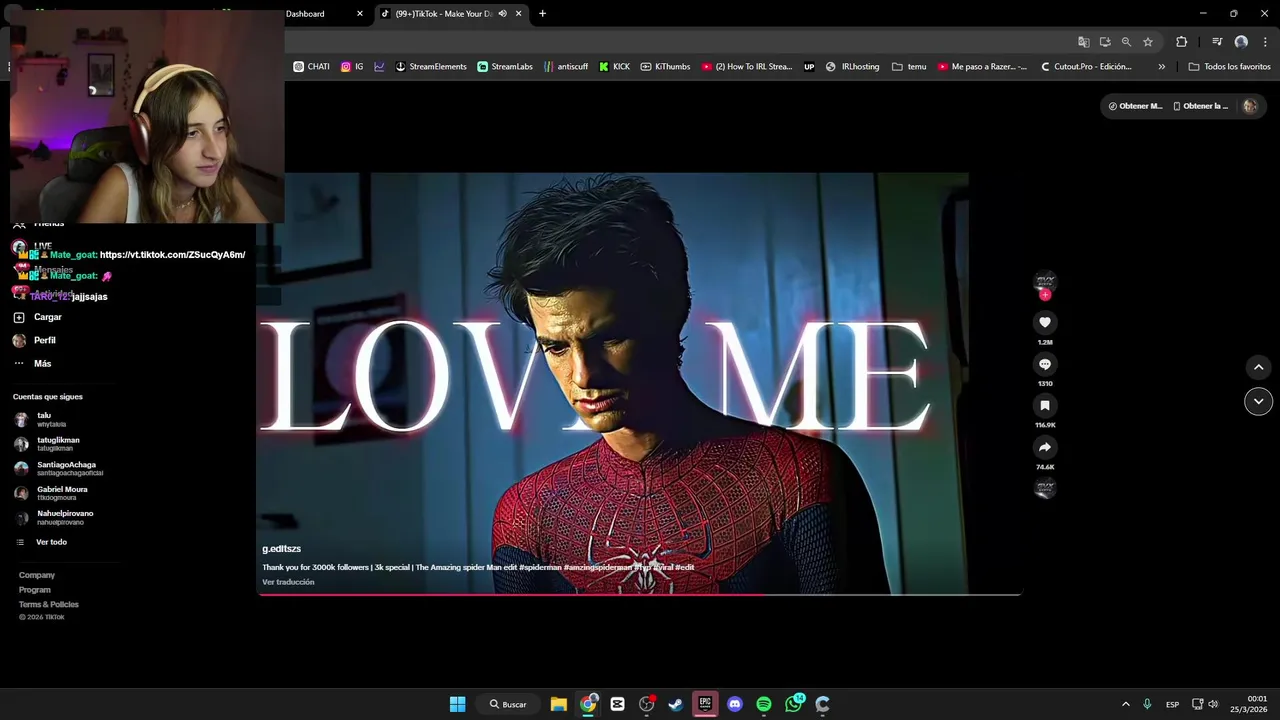Open the StreamElements bookmark

[431, 67]
